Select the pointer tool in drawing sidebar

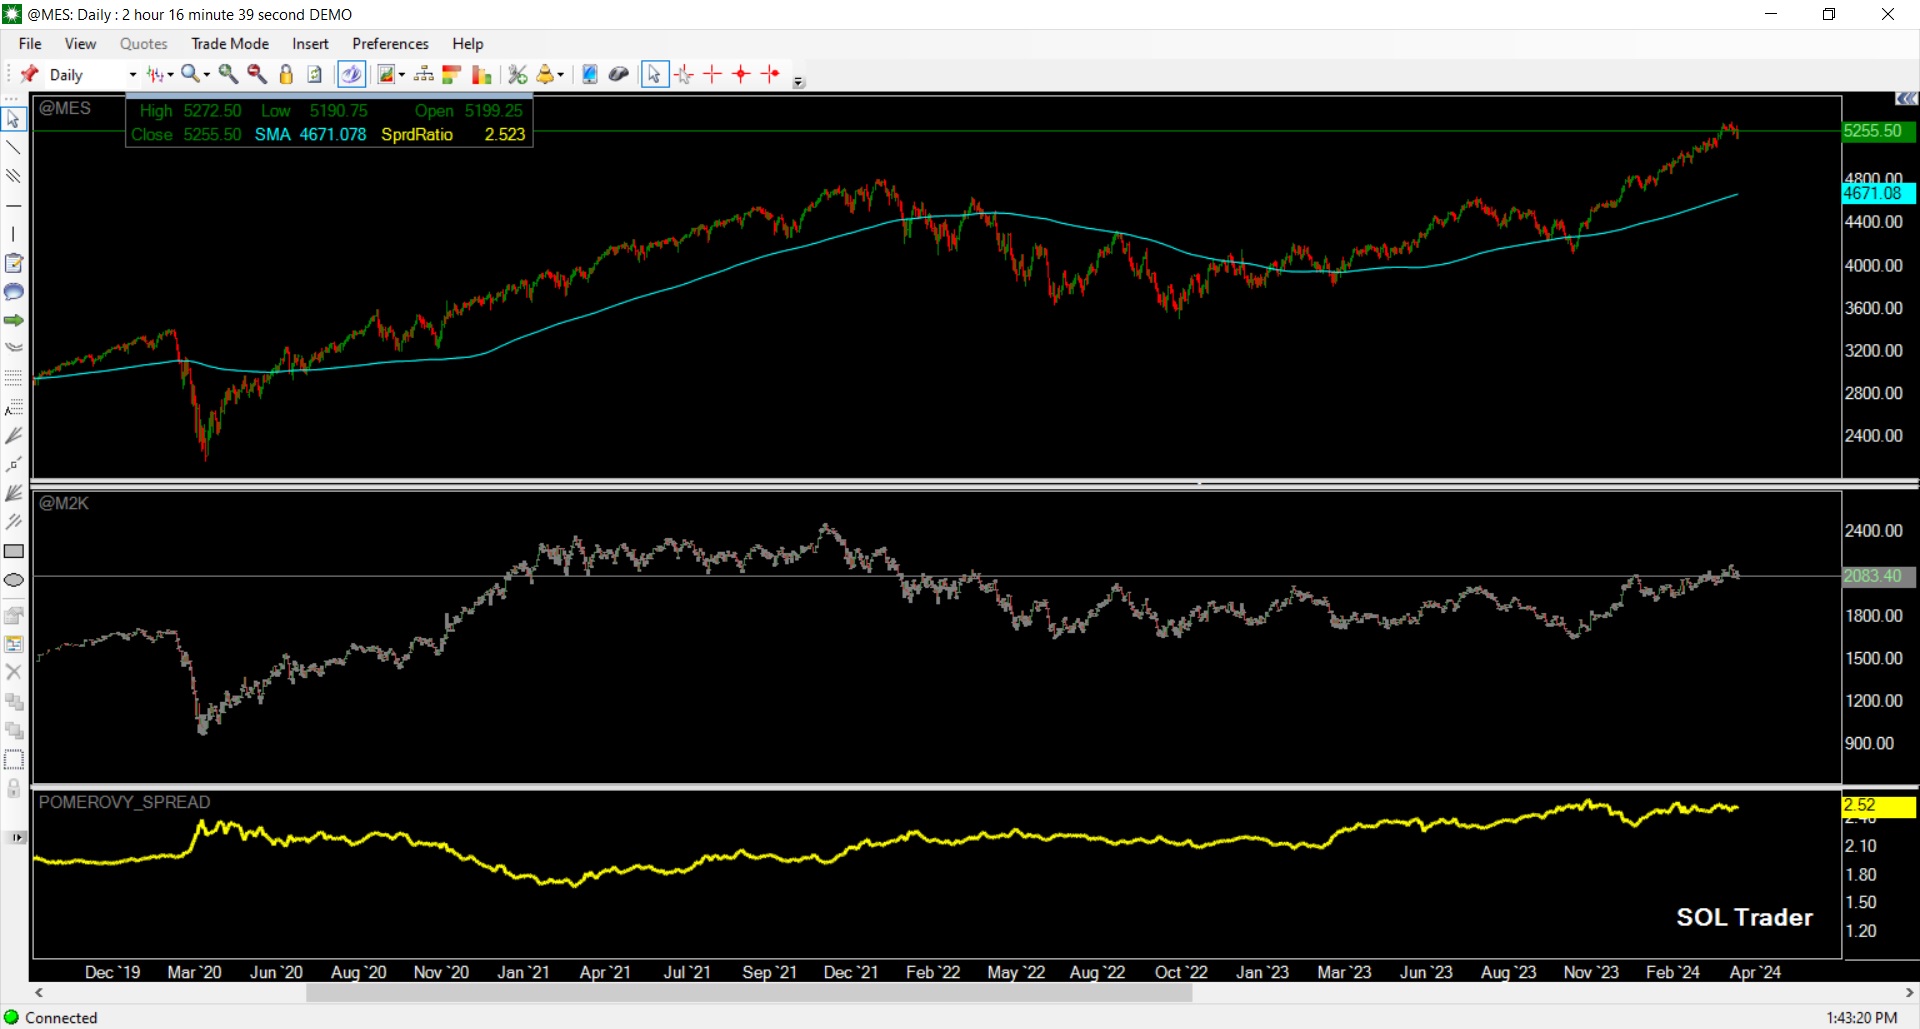tap(14, 119)
